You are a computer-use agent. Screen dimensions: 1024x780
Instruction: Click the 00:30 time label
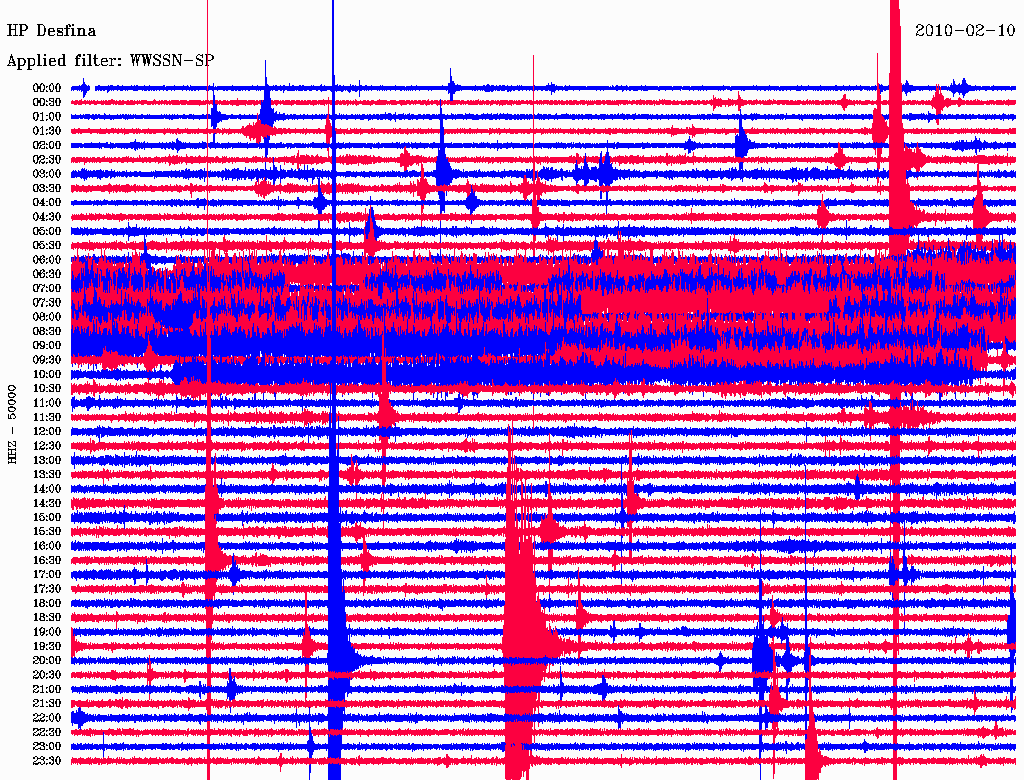(x=47, y=102)
